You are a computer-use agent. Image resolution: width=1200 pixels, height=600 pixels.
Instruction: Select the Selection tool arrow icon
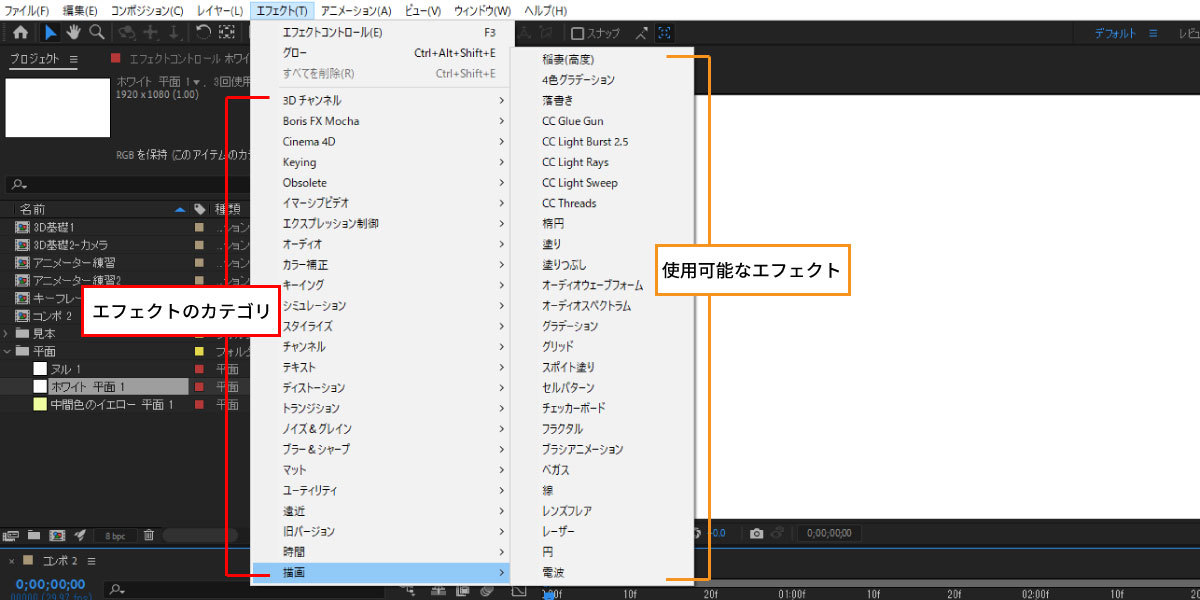pyautogui.click(x=49, y=32)
